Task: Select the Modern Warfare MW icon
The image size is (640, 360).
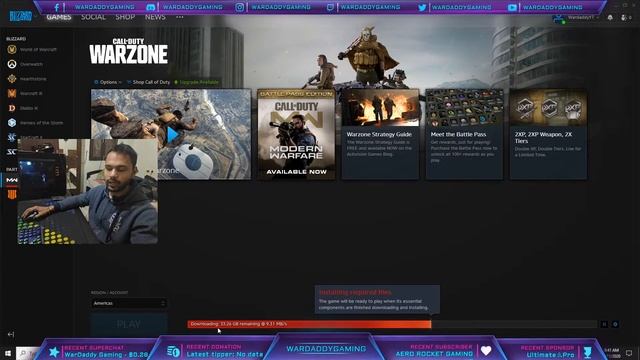Action: point(11,180)
